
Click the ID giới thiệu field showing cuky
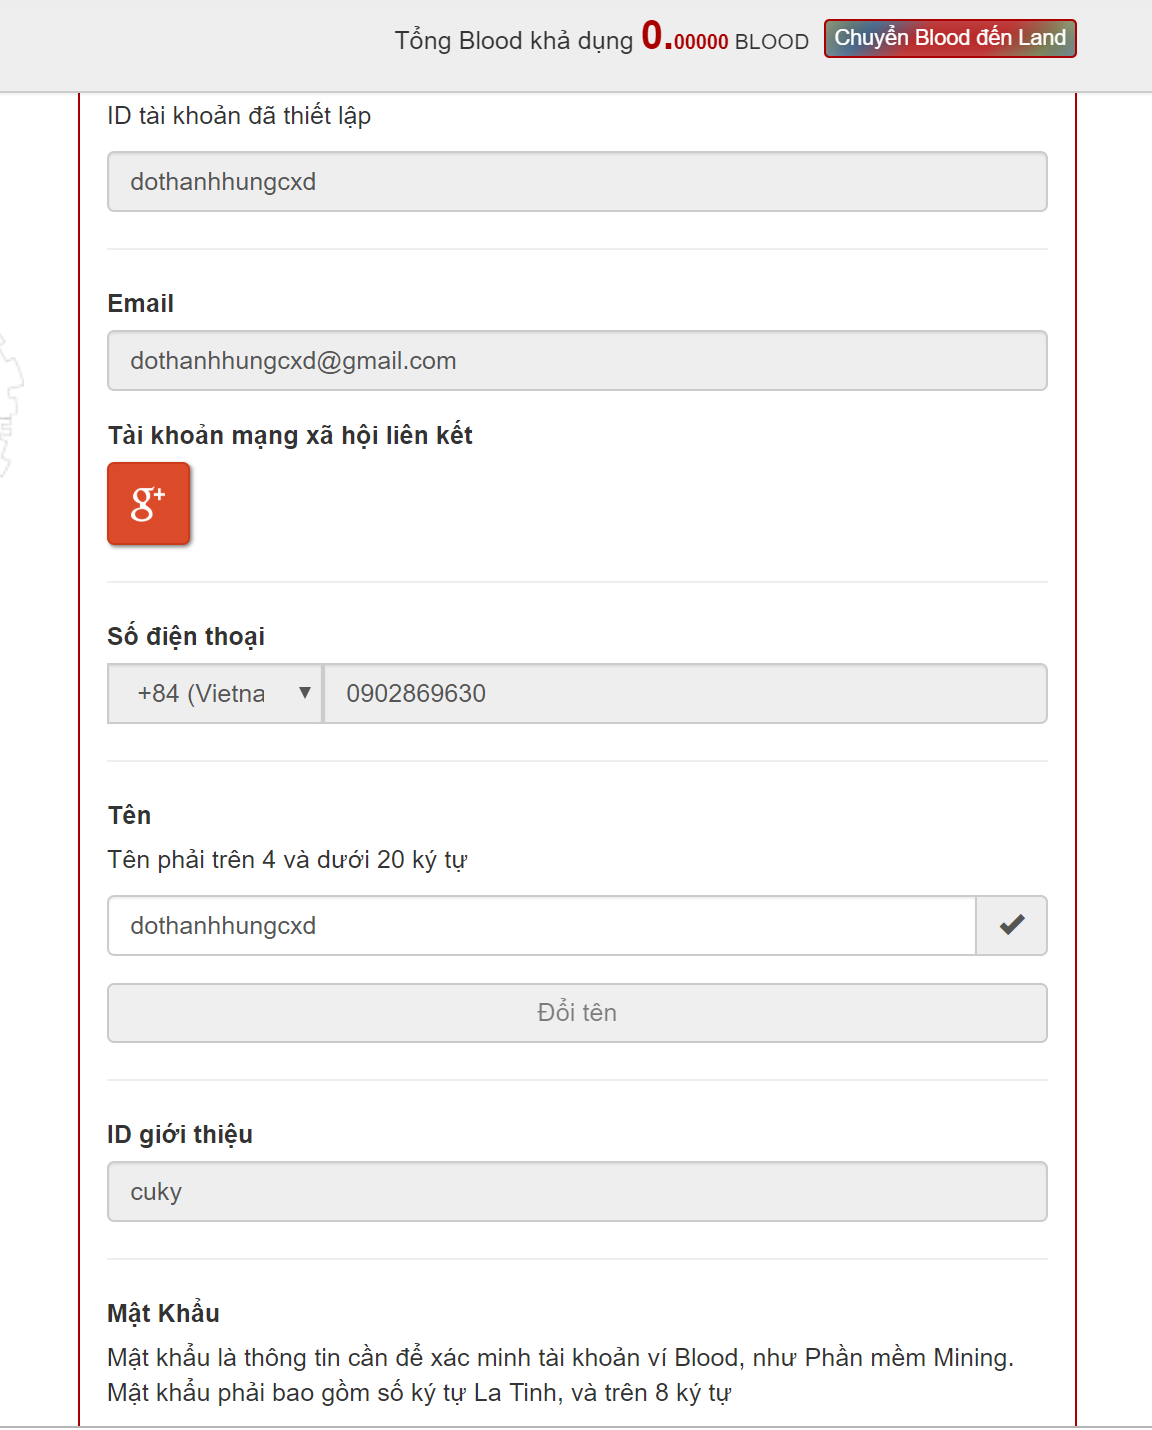click(x=577, y=1192)
